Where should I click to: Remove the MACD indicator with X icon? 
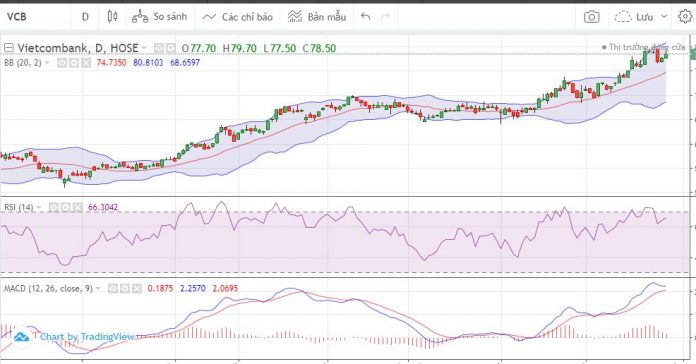click(137, 289)
